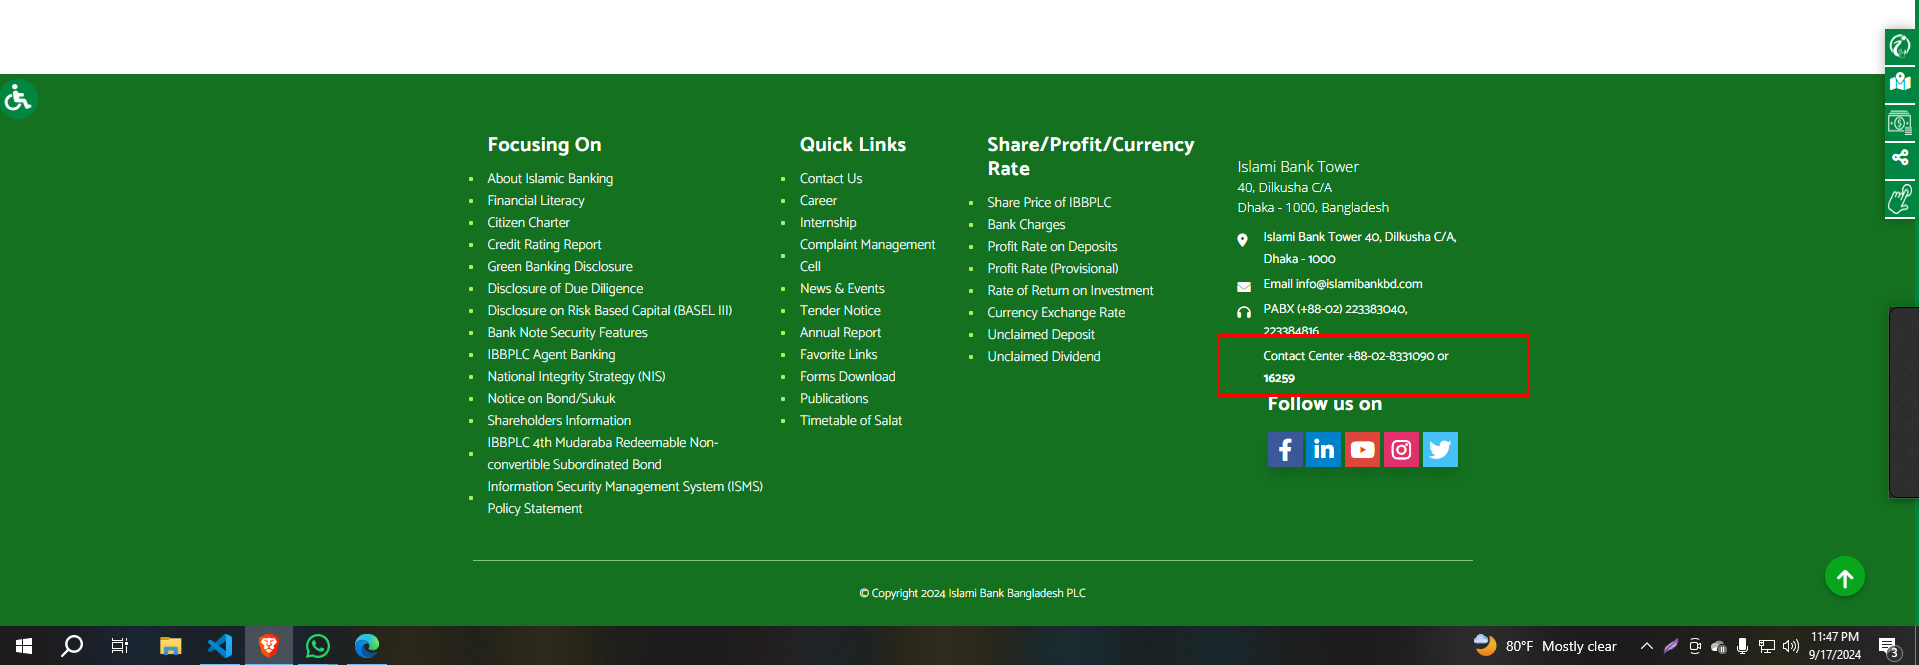
Task: Open WhatsApp from the taskbar
Action: tap(318, 646)
